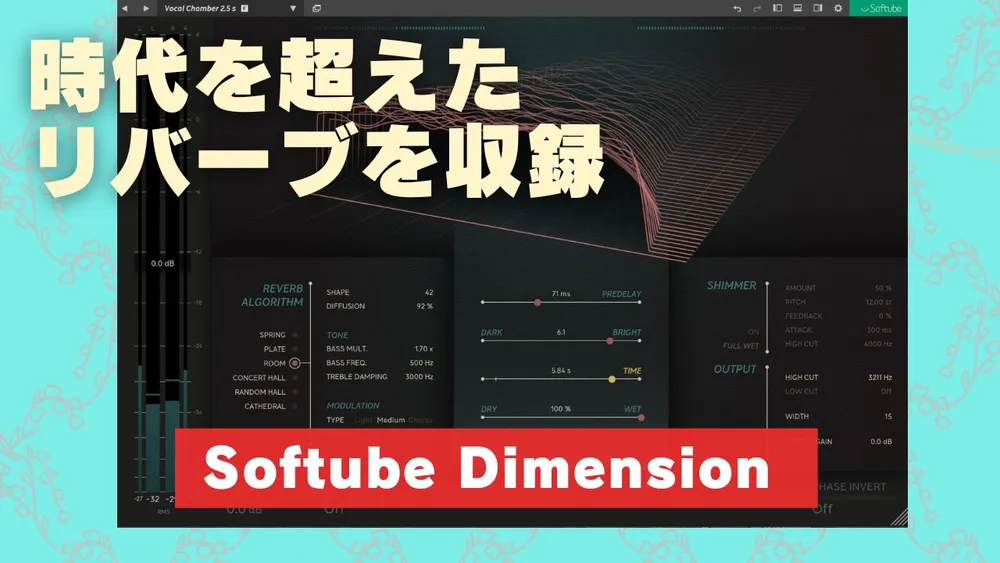Choose the Concert Hall algorithm
1000x563 pixels.
pyautogui.click(x=294, y=378)
